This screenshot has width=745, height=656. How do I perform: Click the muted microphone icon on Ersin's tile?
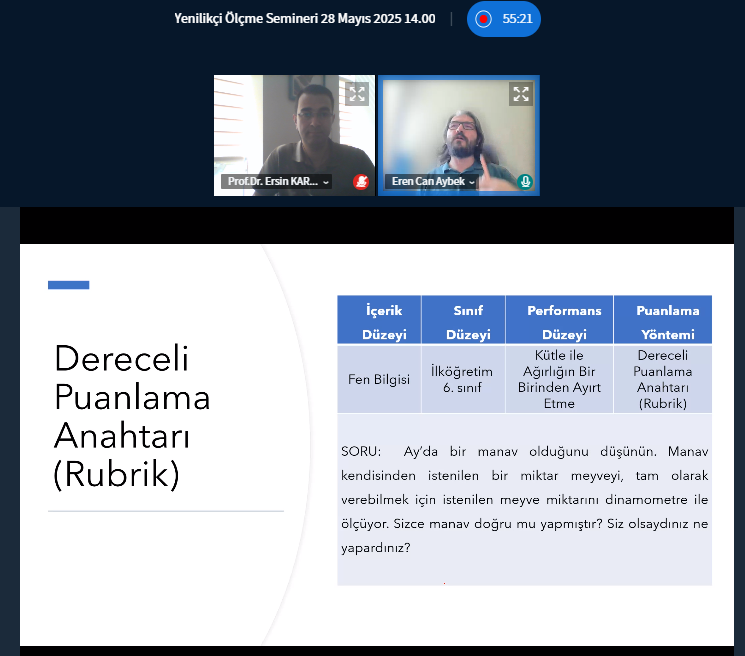(360, 182)
